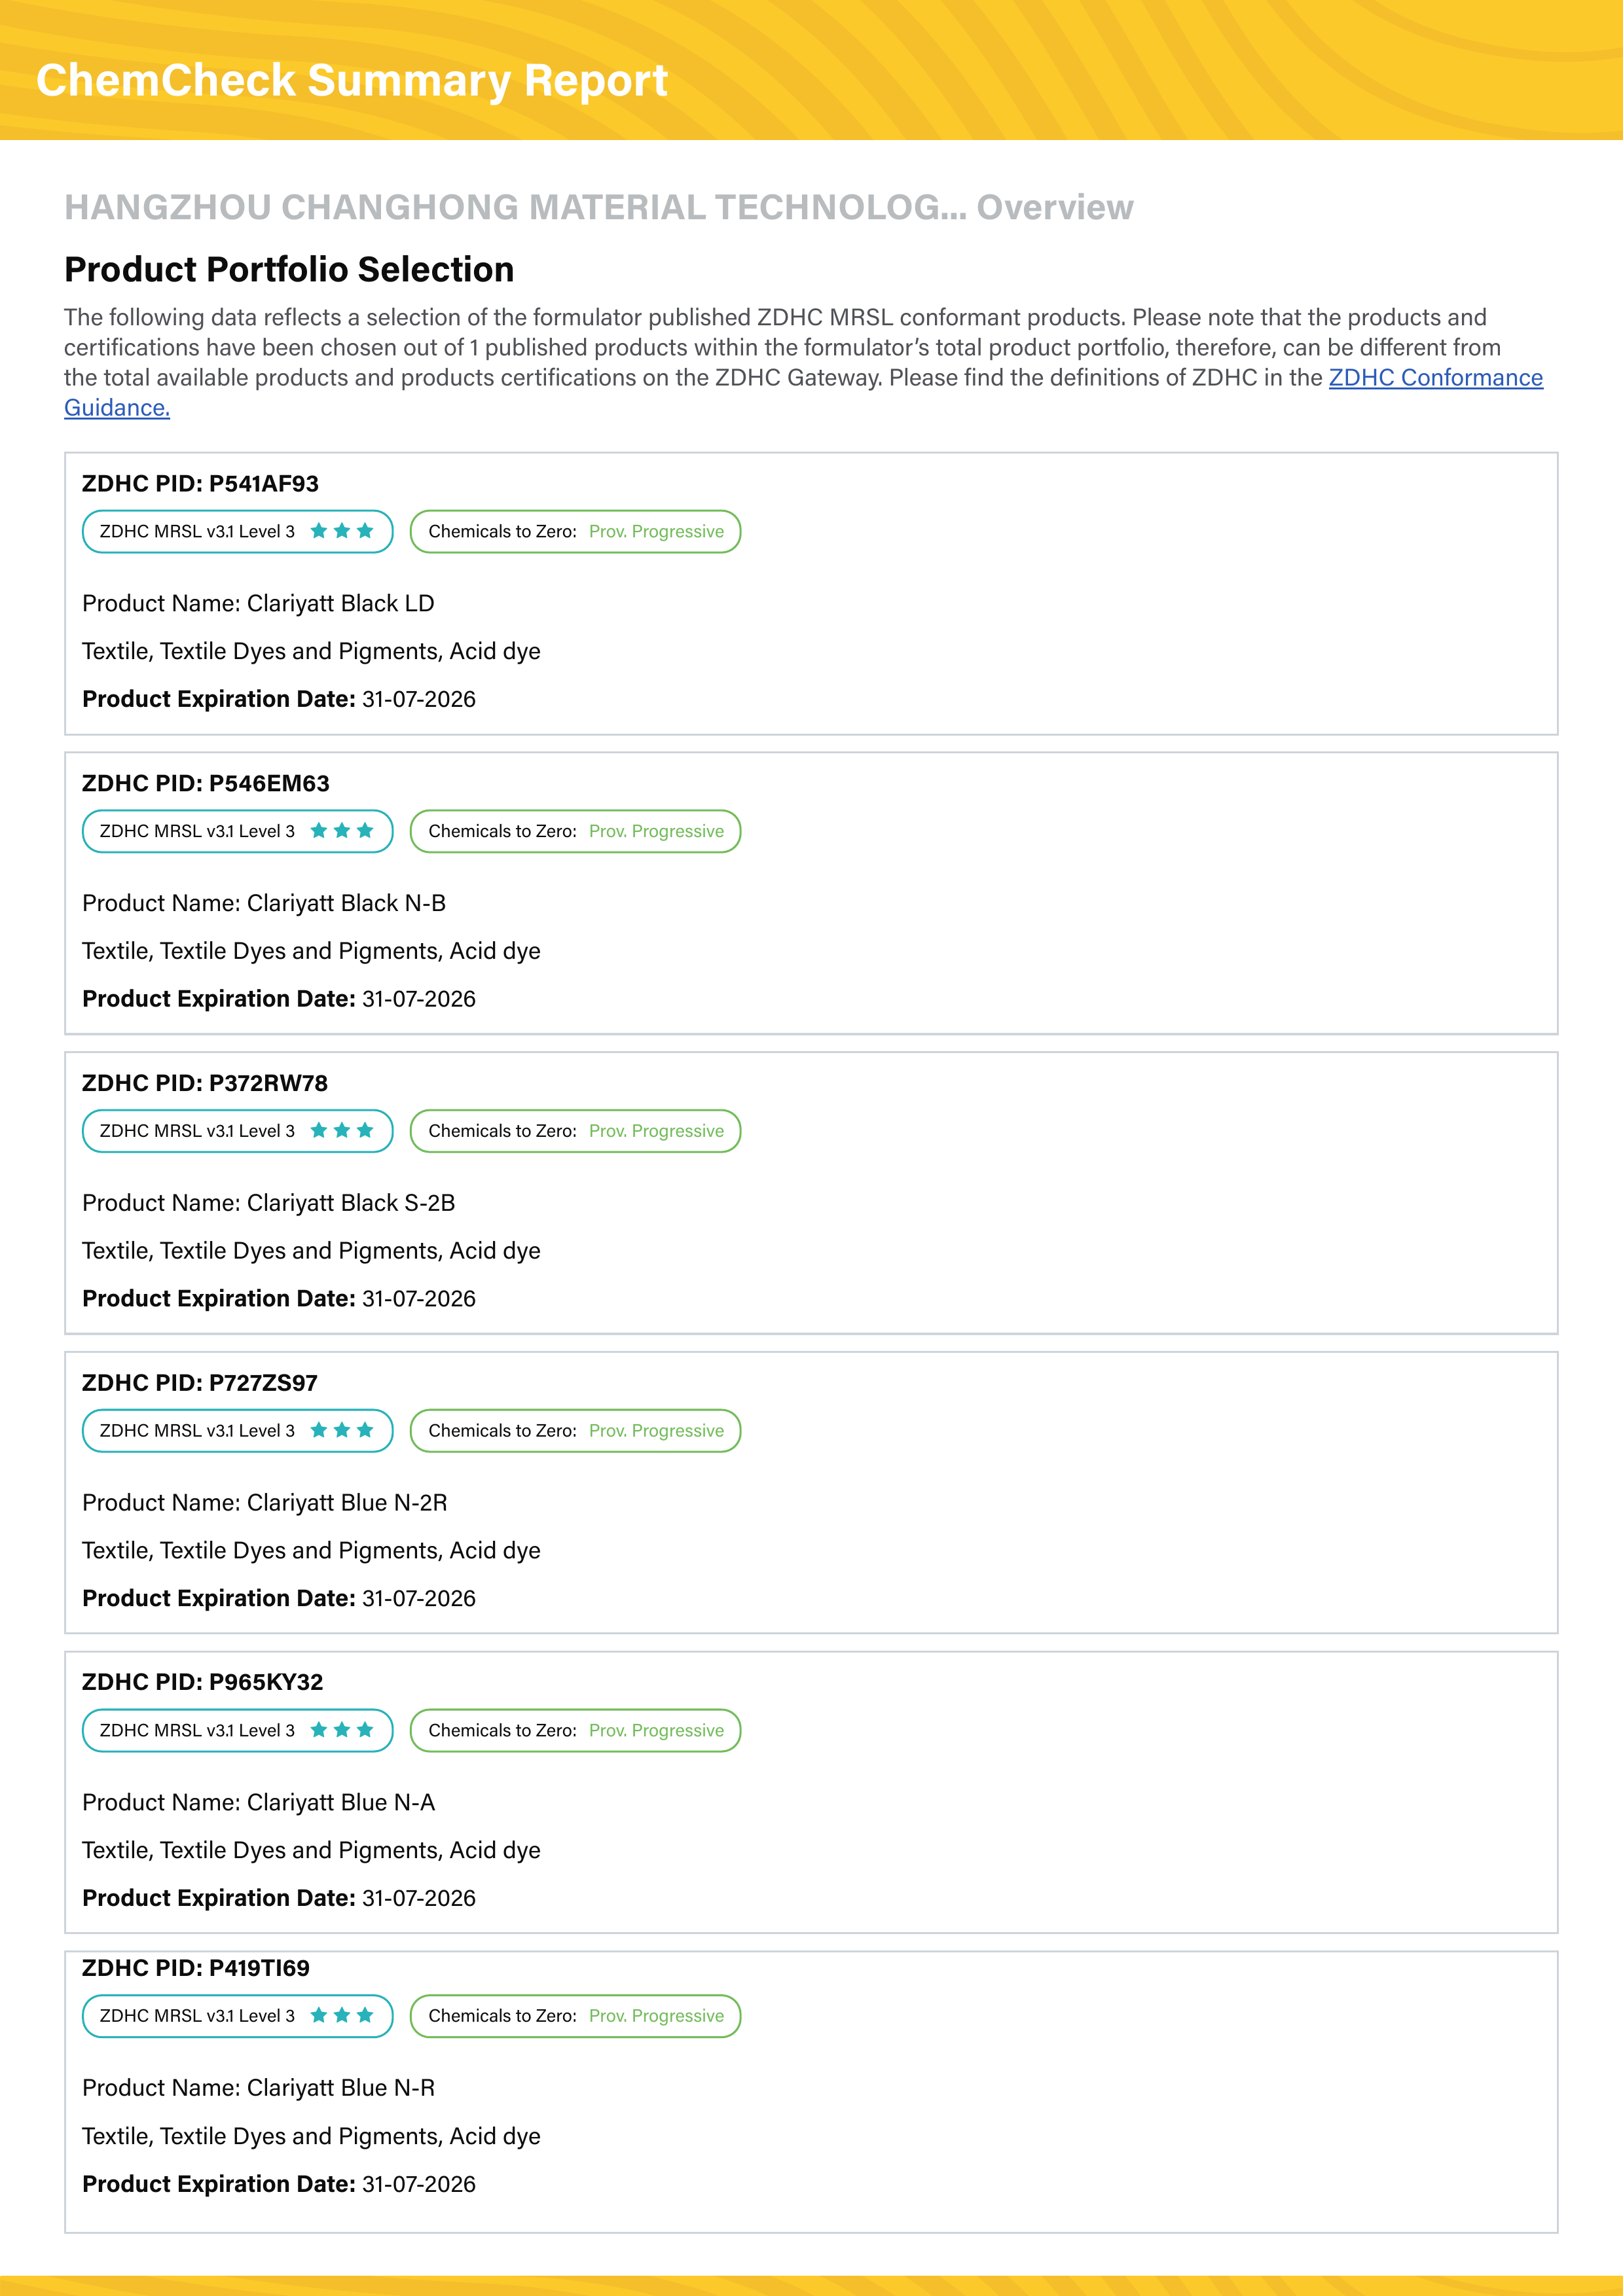Click the Hangzhou Changhong Overview heading

tap(598, 207)
